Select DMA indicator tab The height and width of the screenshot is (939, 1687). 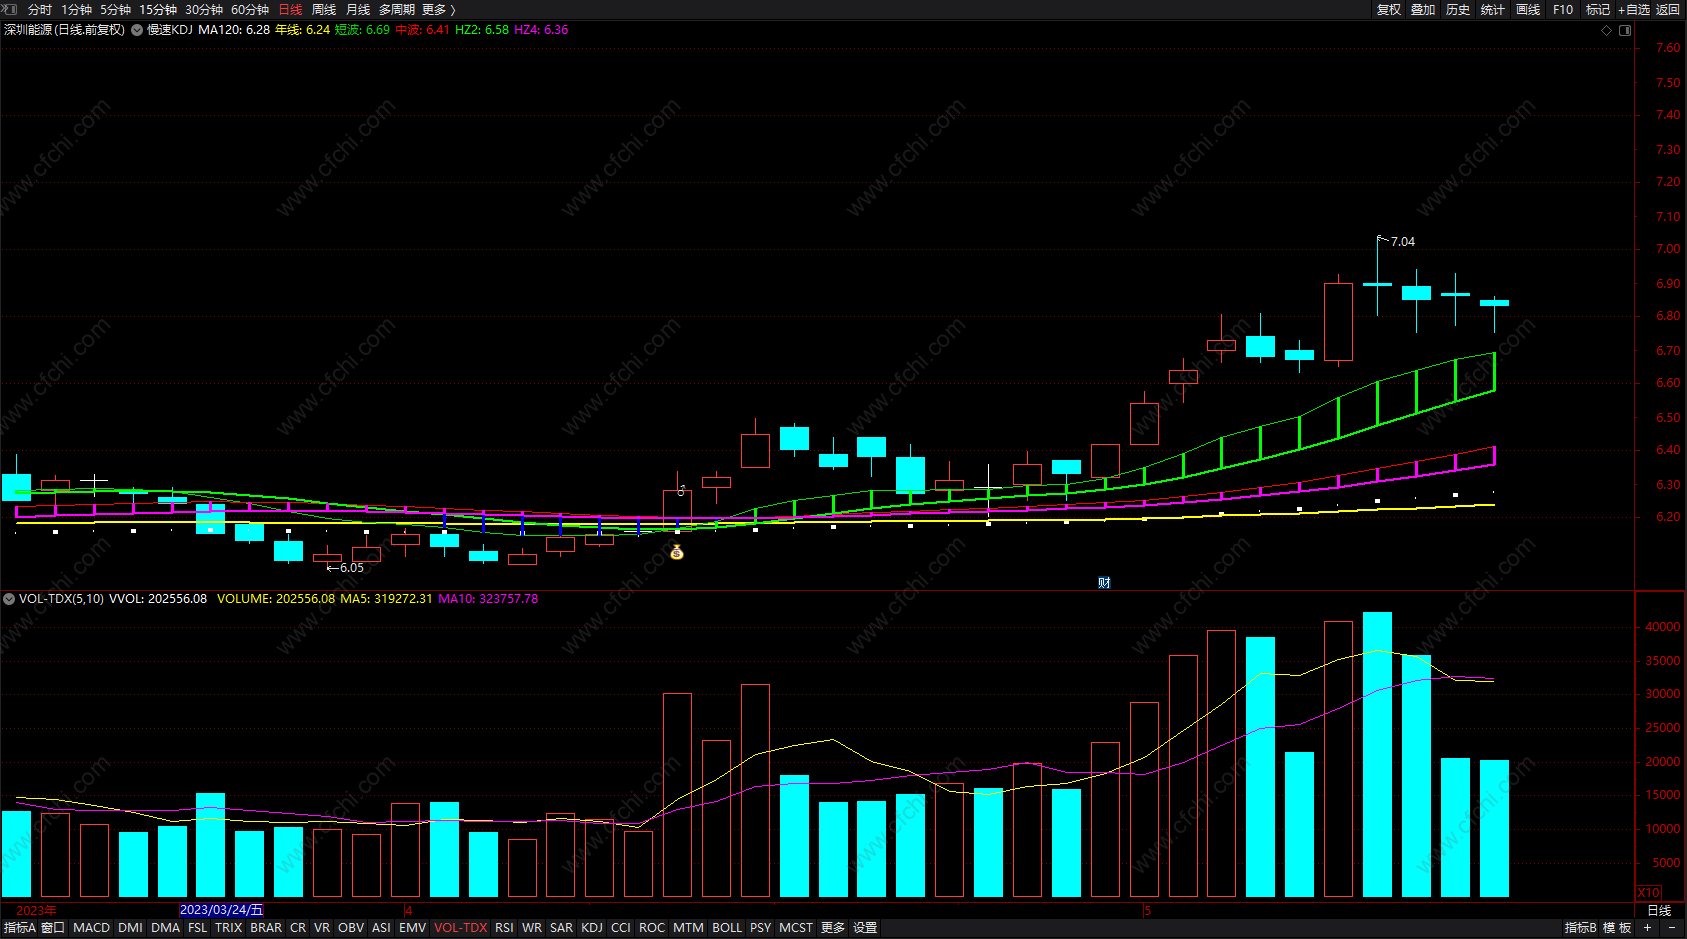click(166, 928)
